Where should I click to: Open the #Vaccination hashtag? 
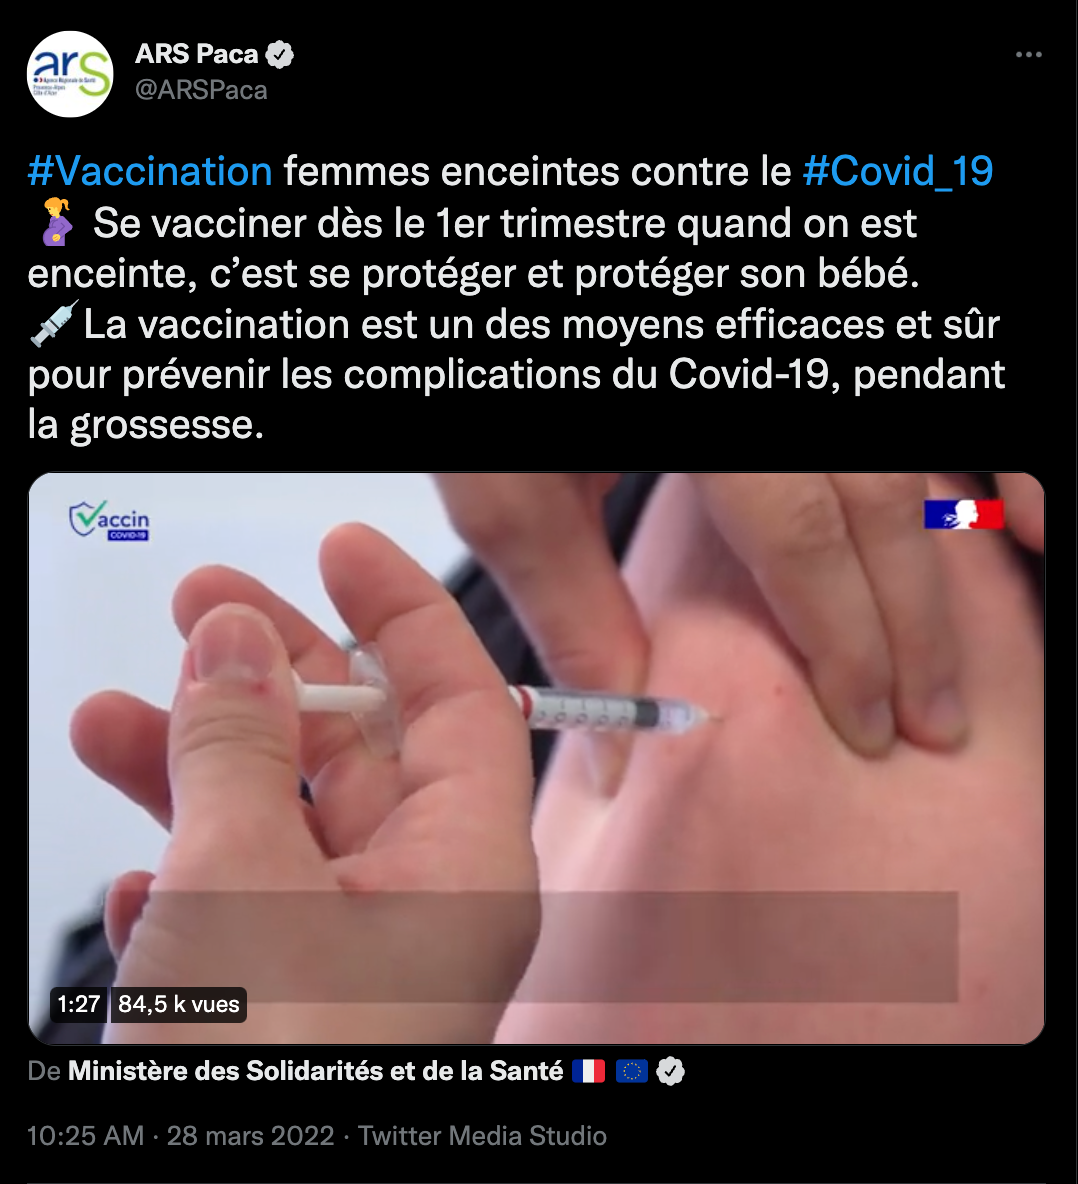tap(149, 171)
